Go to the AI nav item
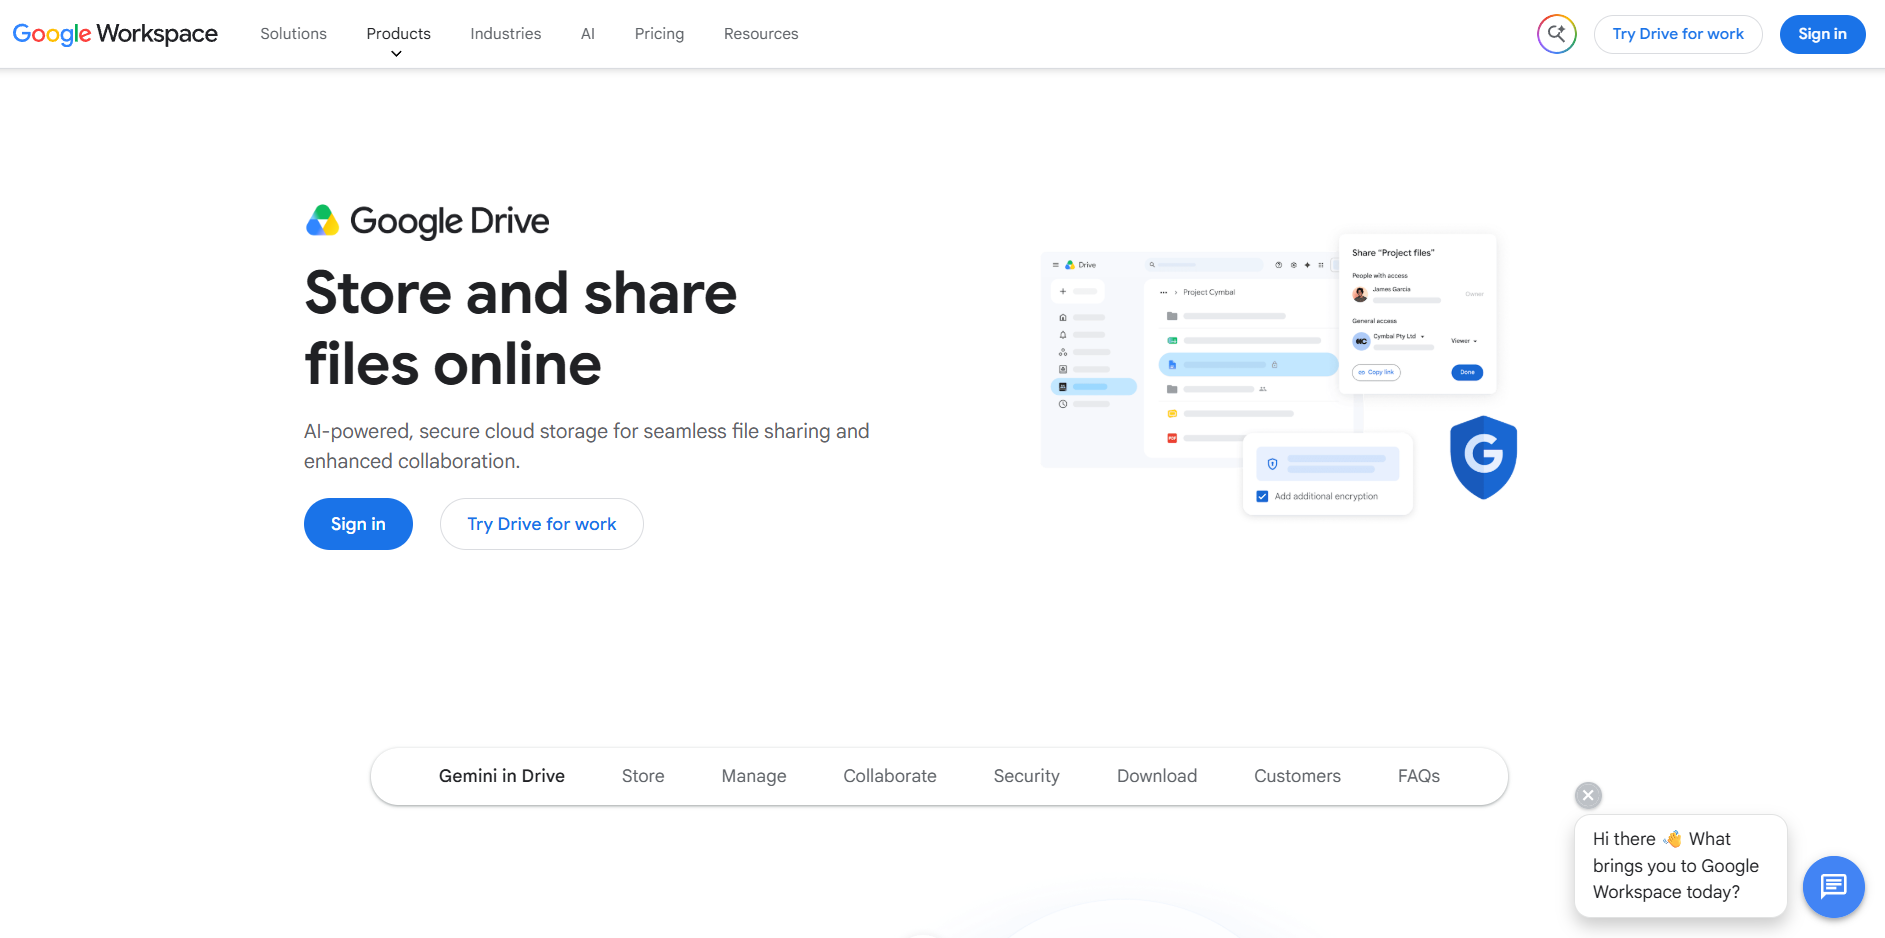 [588, 34]
